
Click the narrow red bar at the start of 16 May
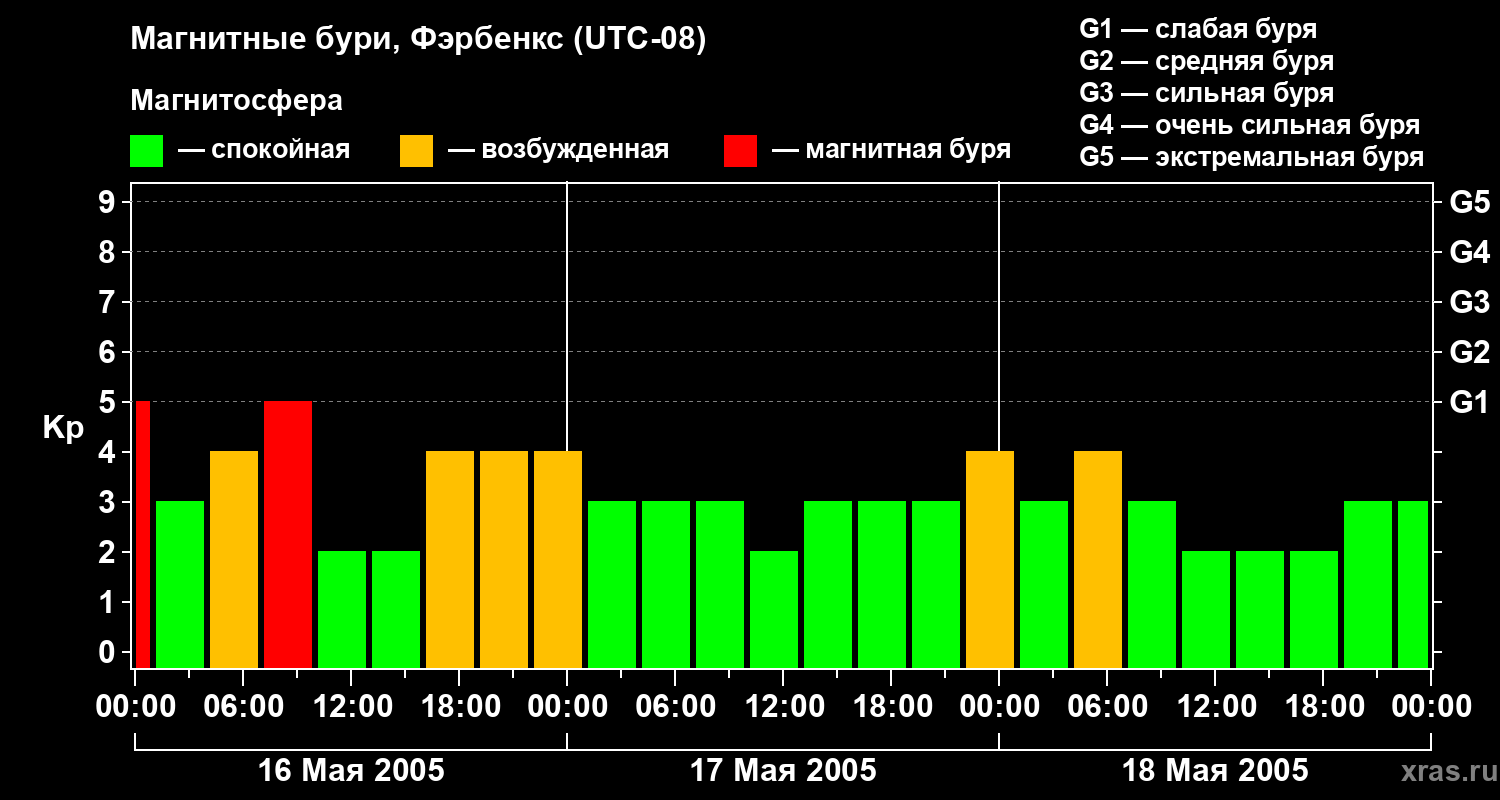142,534
